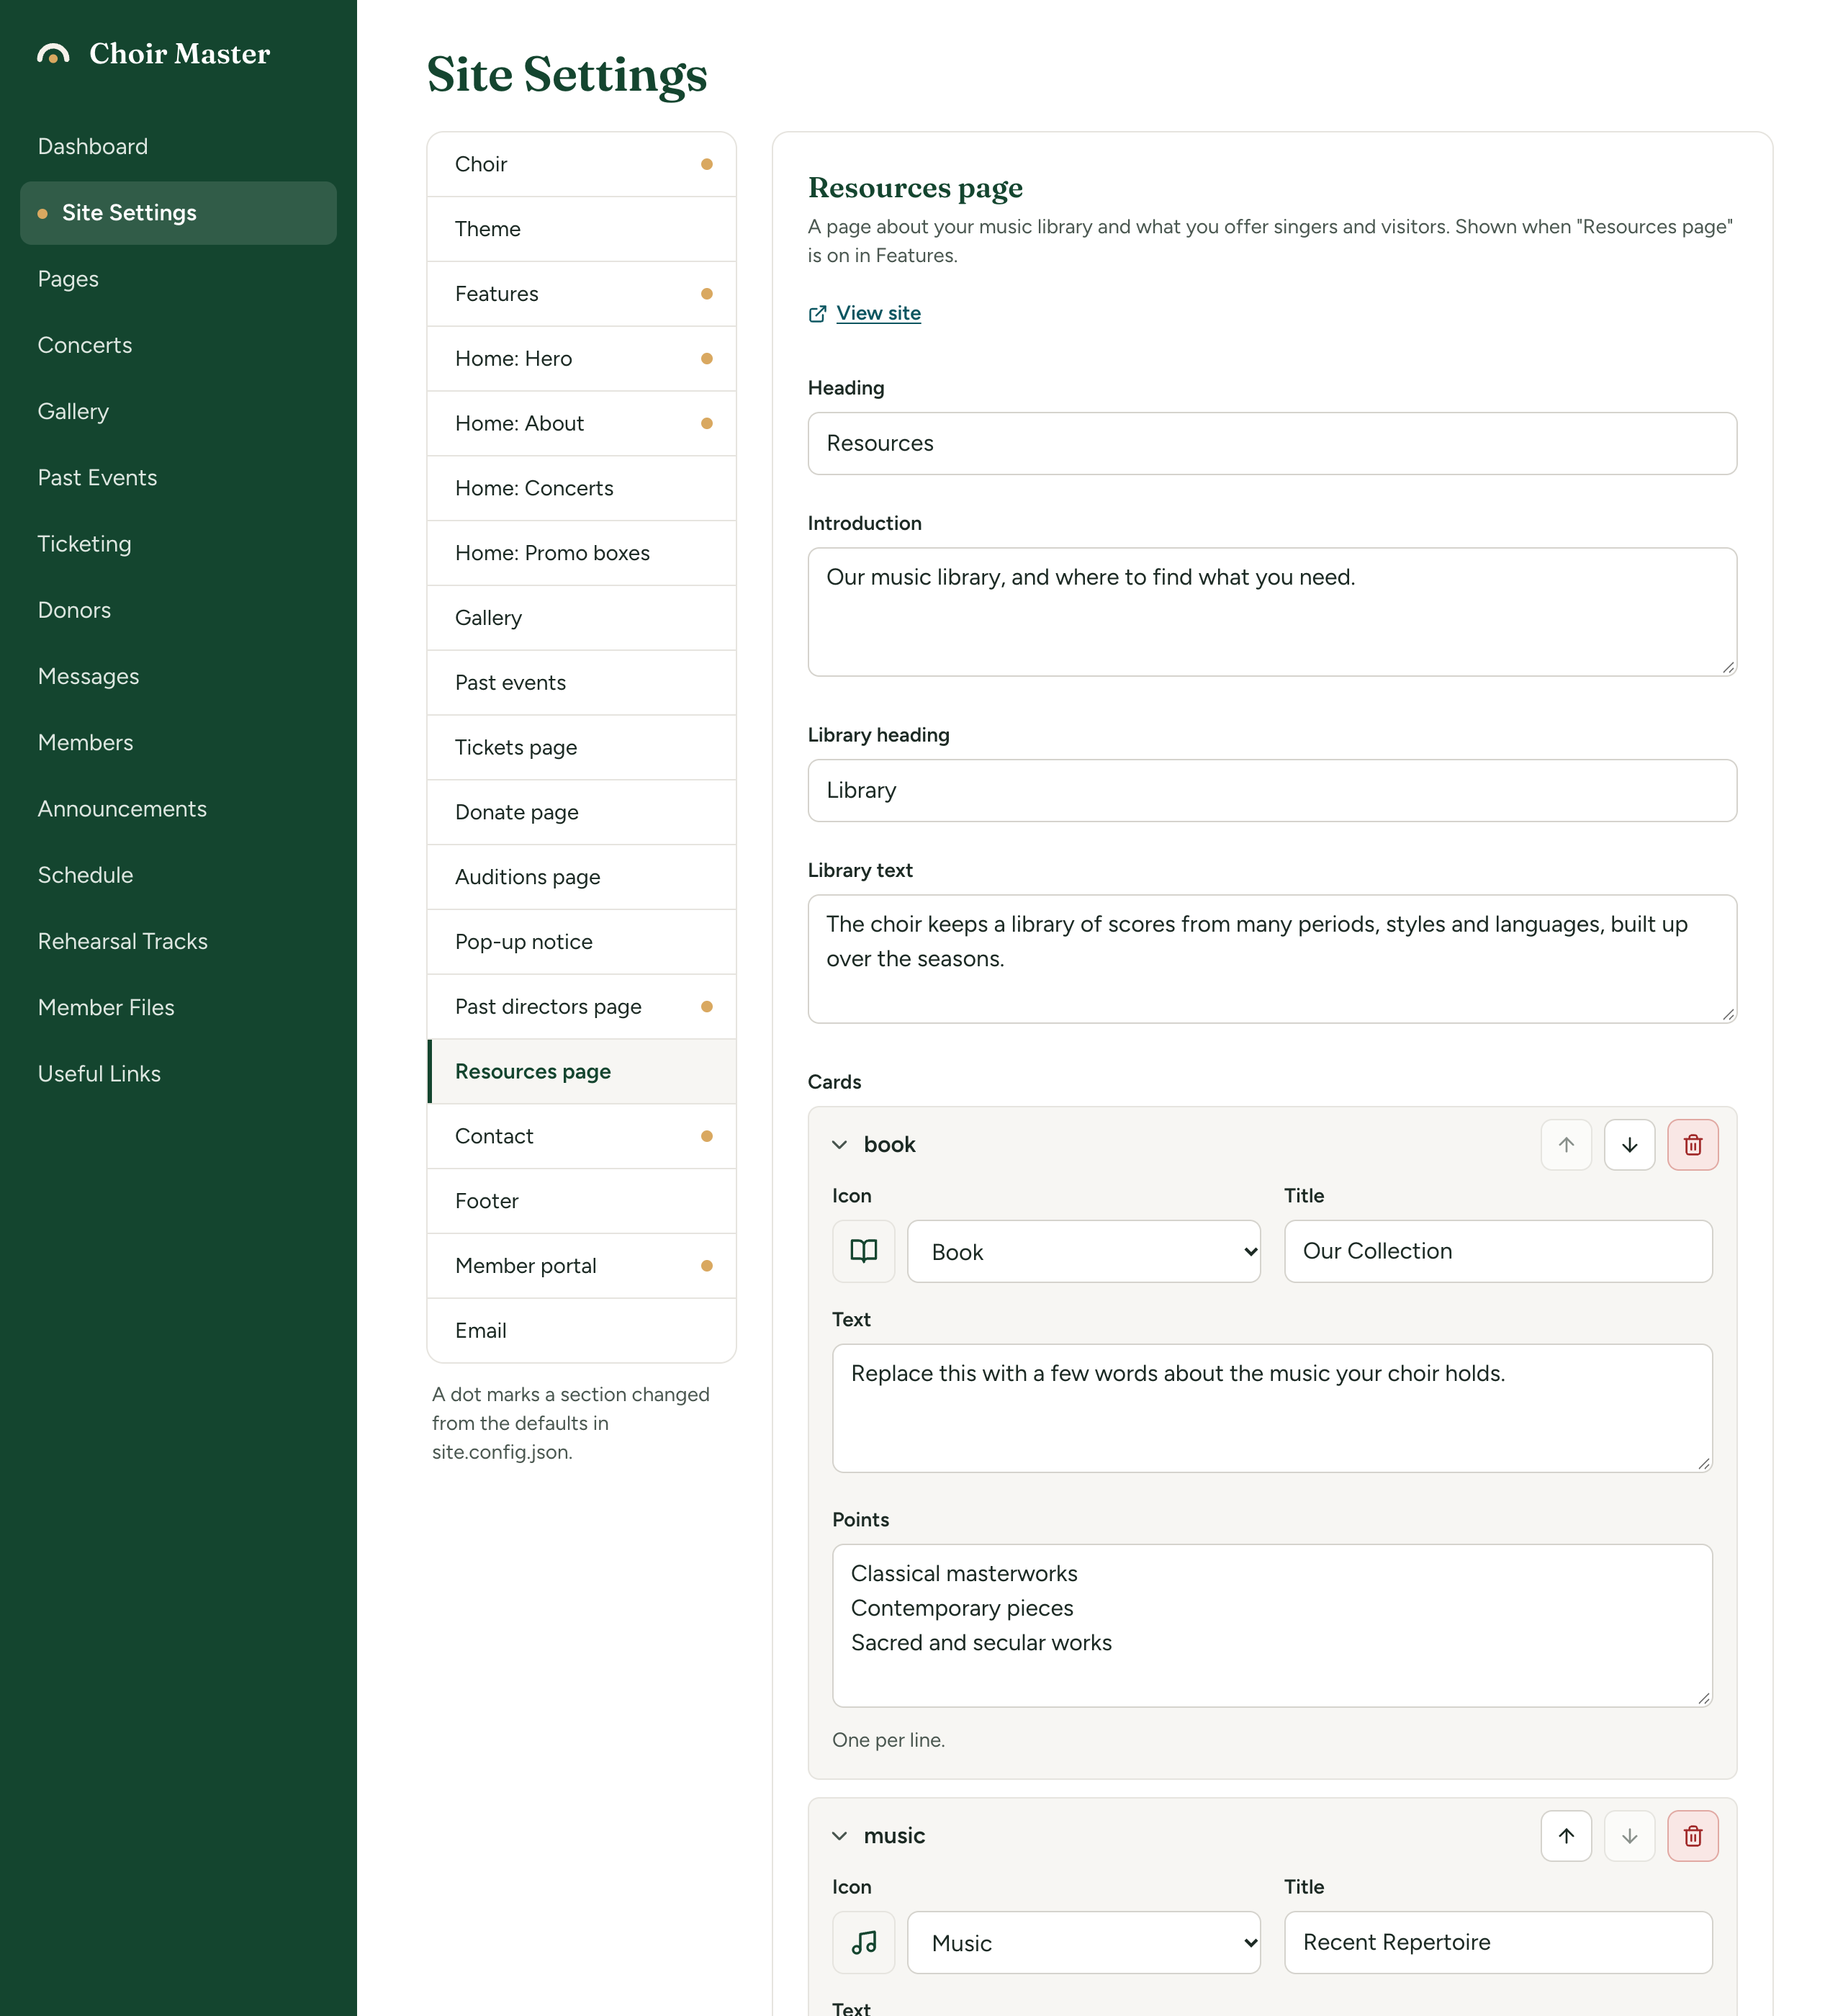The height and width of the screenshot is (2016, 1843).
Task: Select the Choir settings section
Action: [581, 164]
